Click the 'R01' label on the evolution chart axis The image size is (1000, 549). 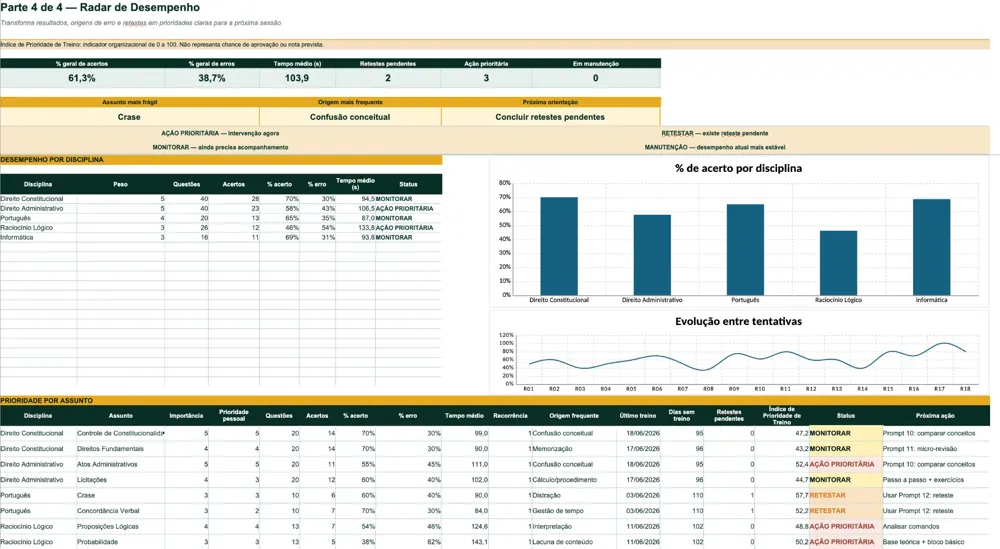[x=529, y=389]
